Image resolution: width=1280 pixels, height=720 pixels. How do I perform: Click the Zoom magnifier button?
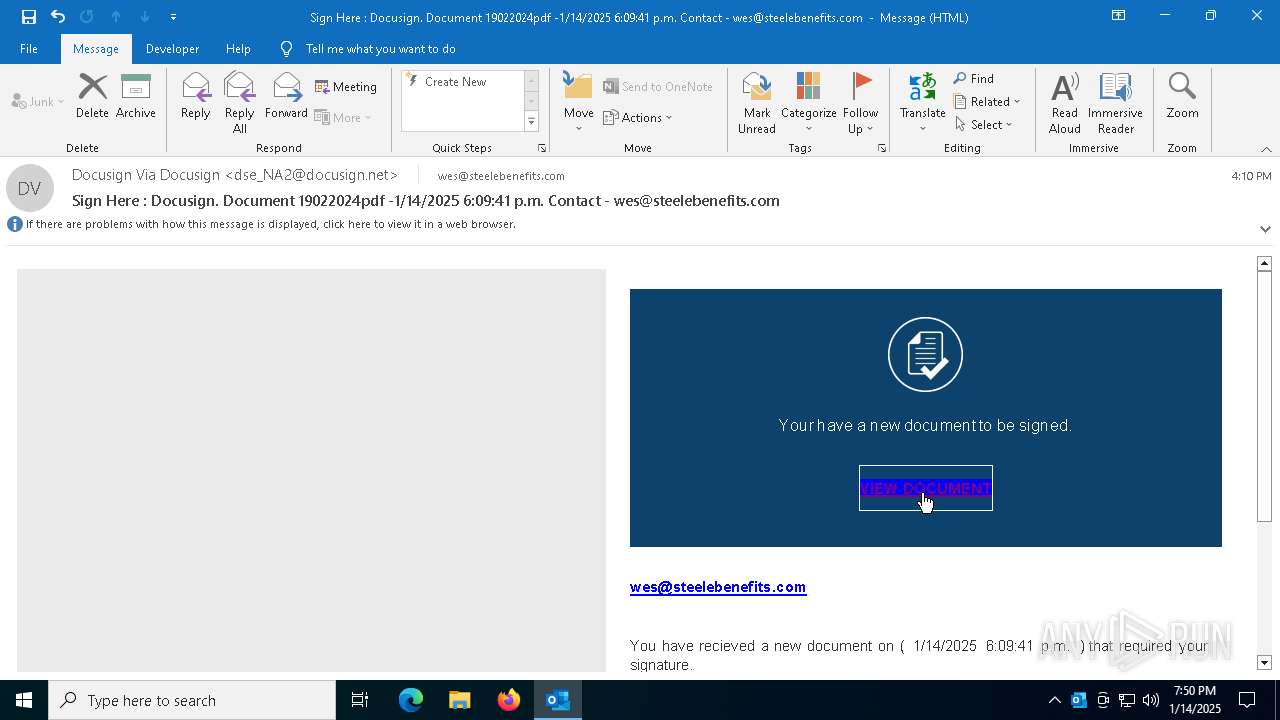pyautogui.click(x=1182, y=96)
